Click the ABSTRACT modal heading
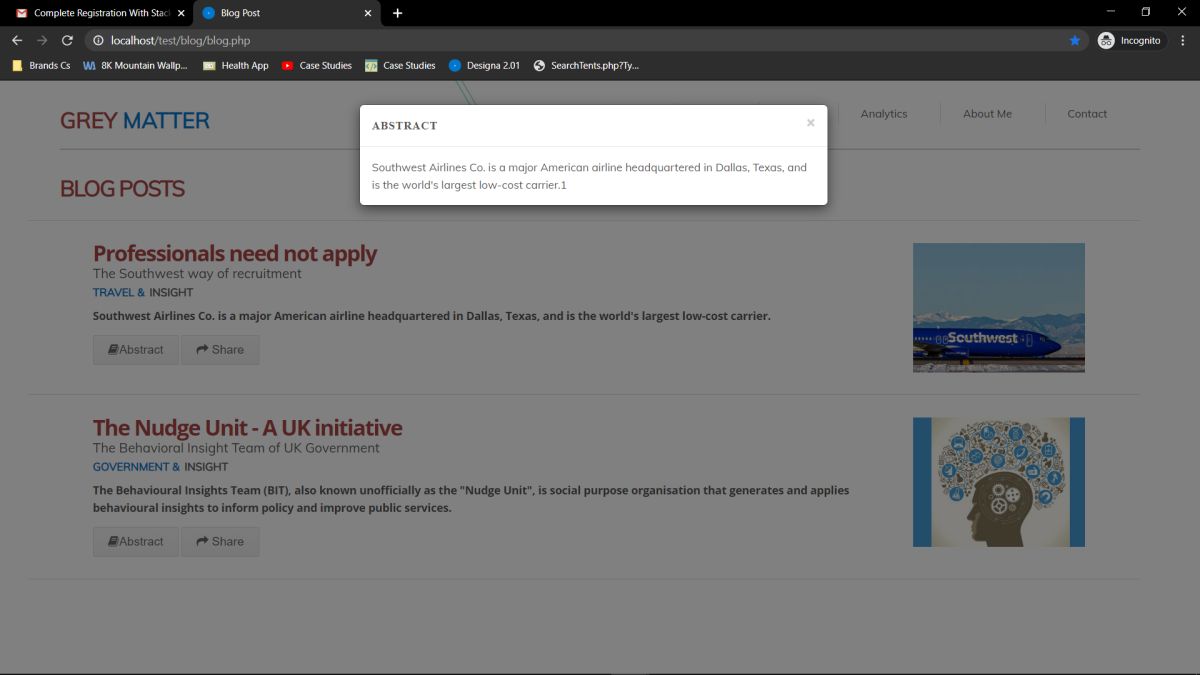 405,126
